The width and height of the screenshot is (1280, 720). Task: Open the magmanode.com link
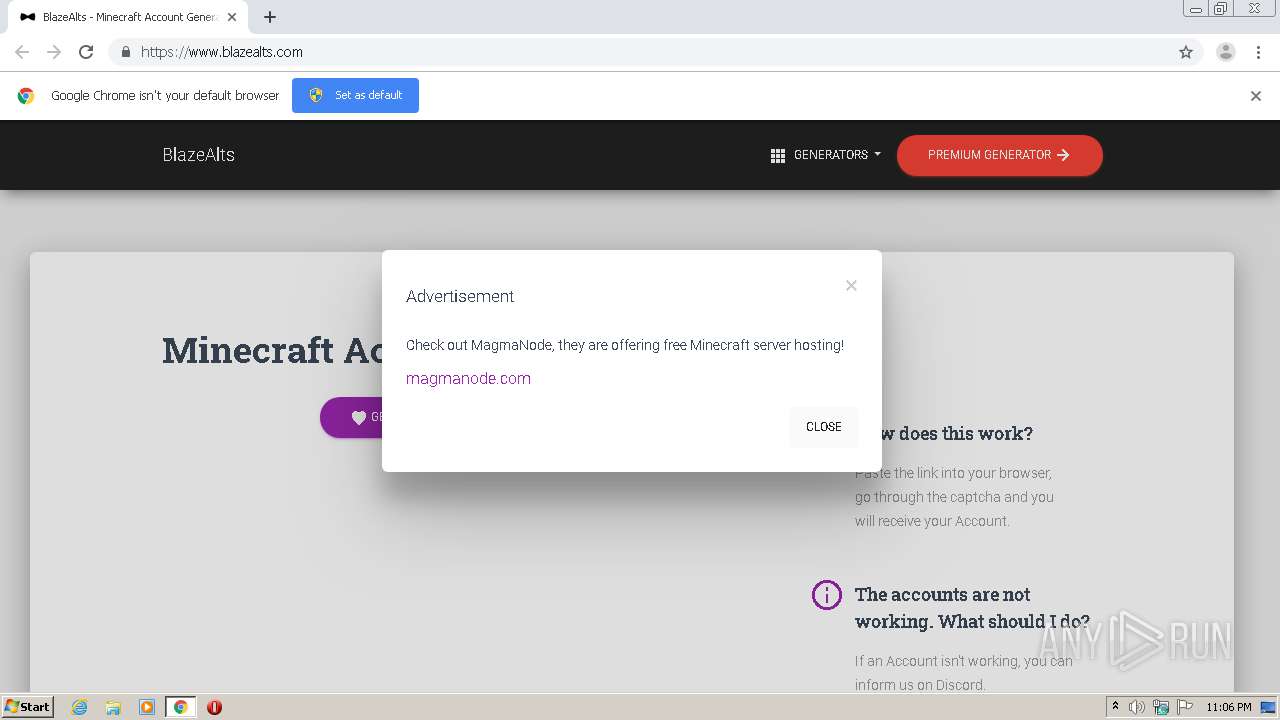tap(468, 378)
